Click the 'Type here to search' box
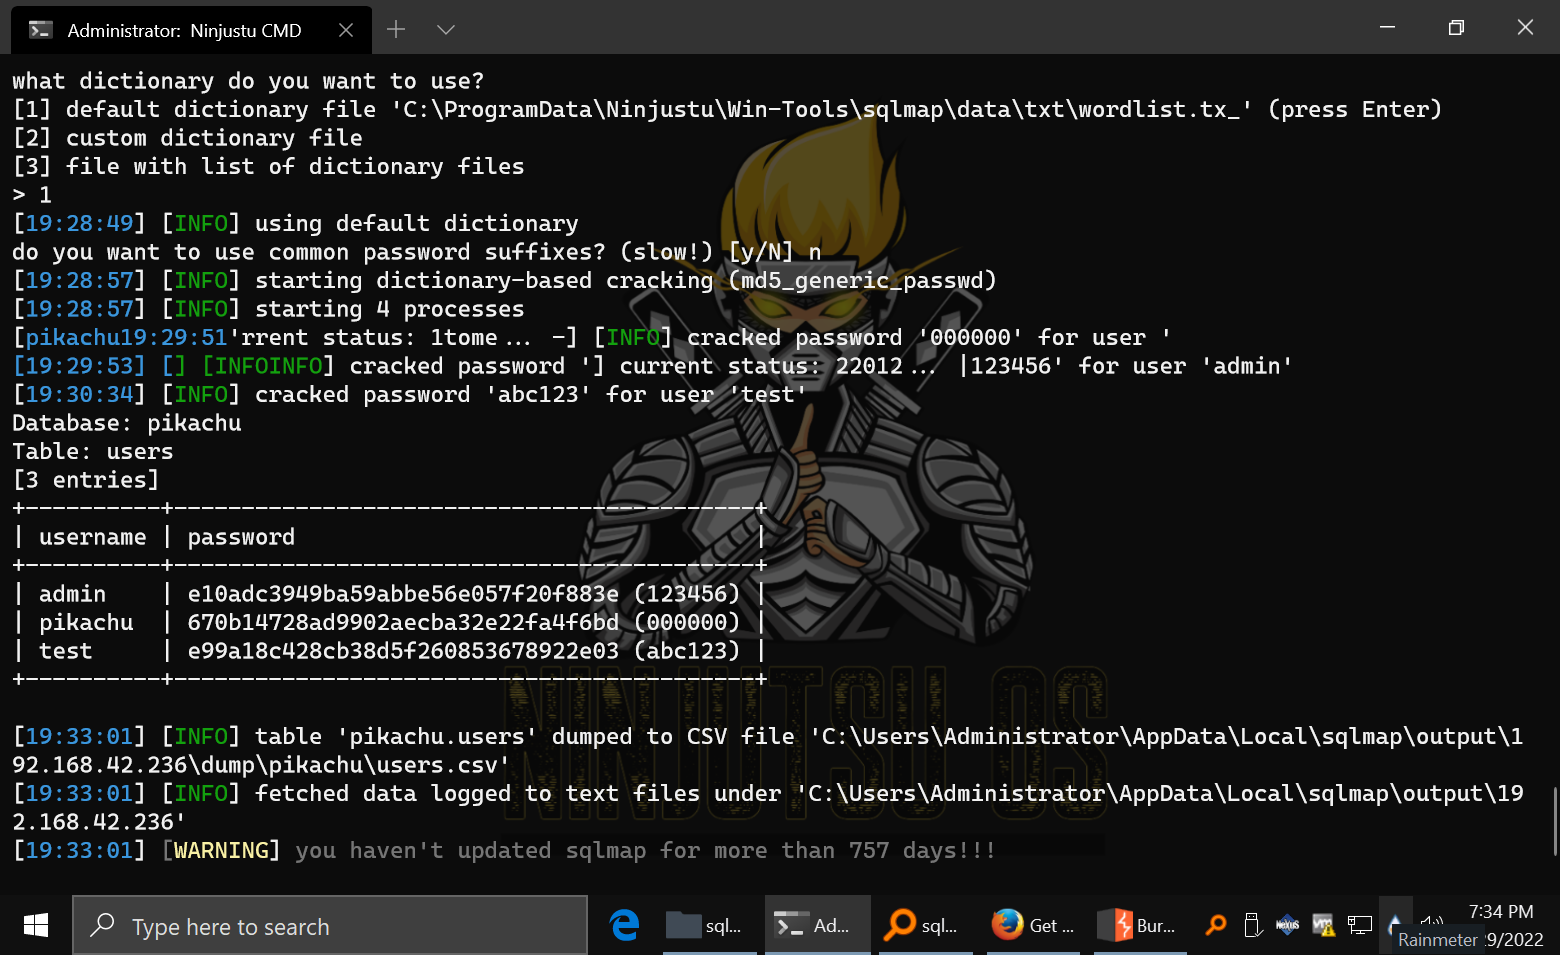1560x955 pixels. (330, 926)
